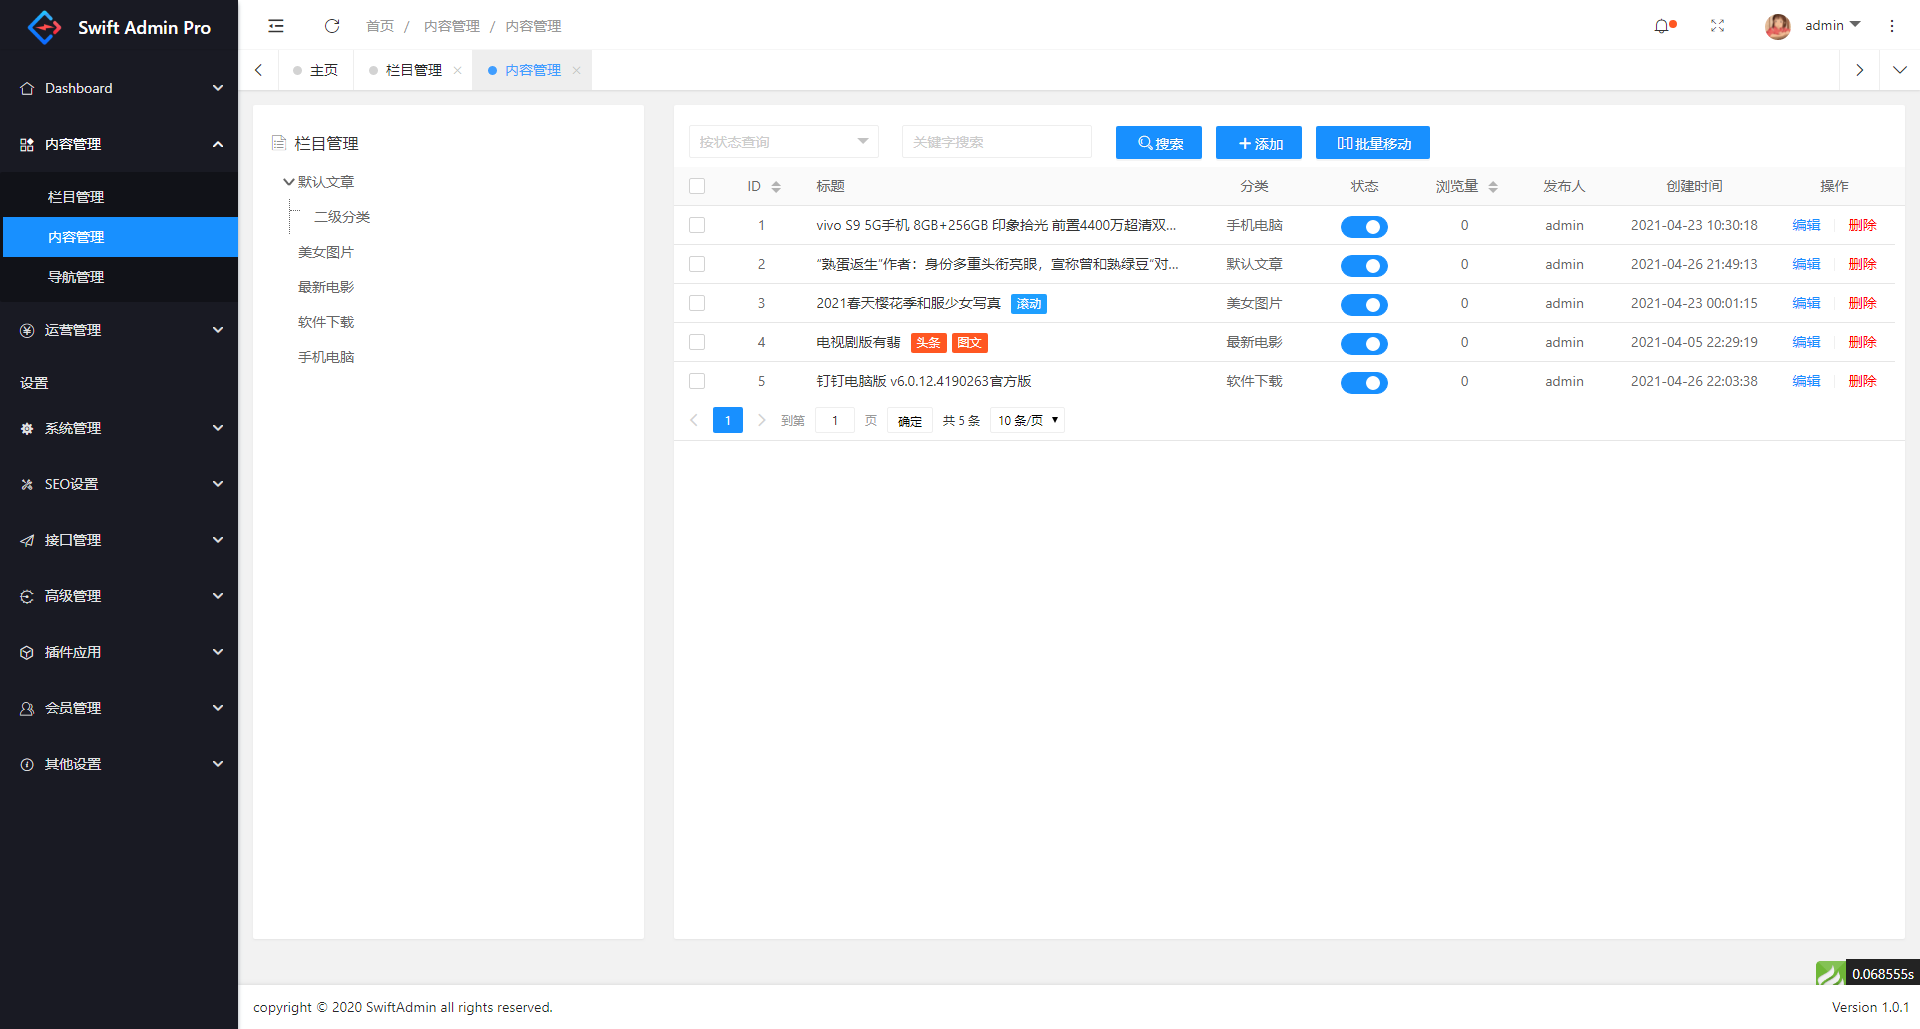Viewport: 1920px width, 1029px height.
Task: Collapse the 默认文章 tree node
Action: (x=288, y=182)
